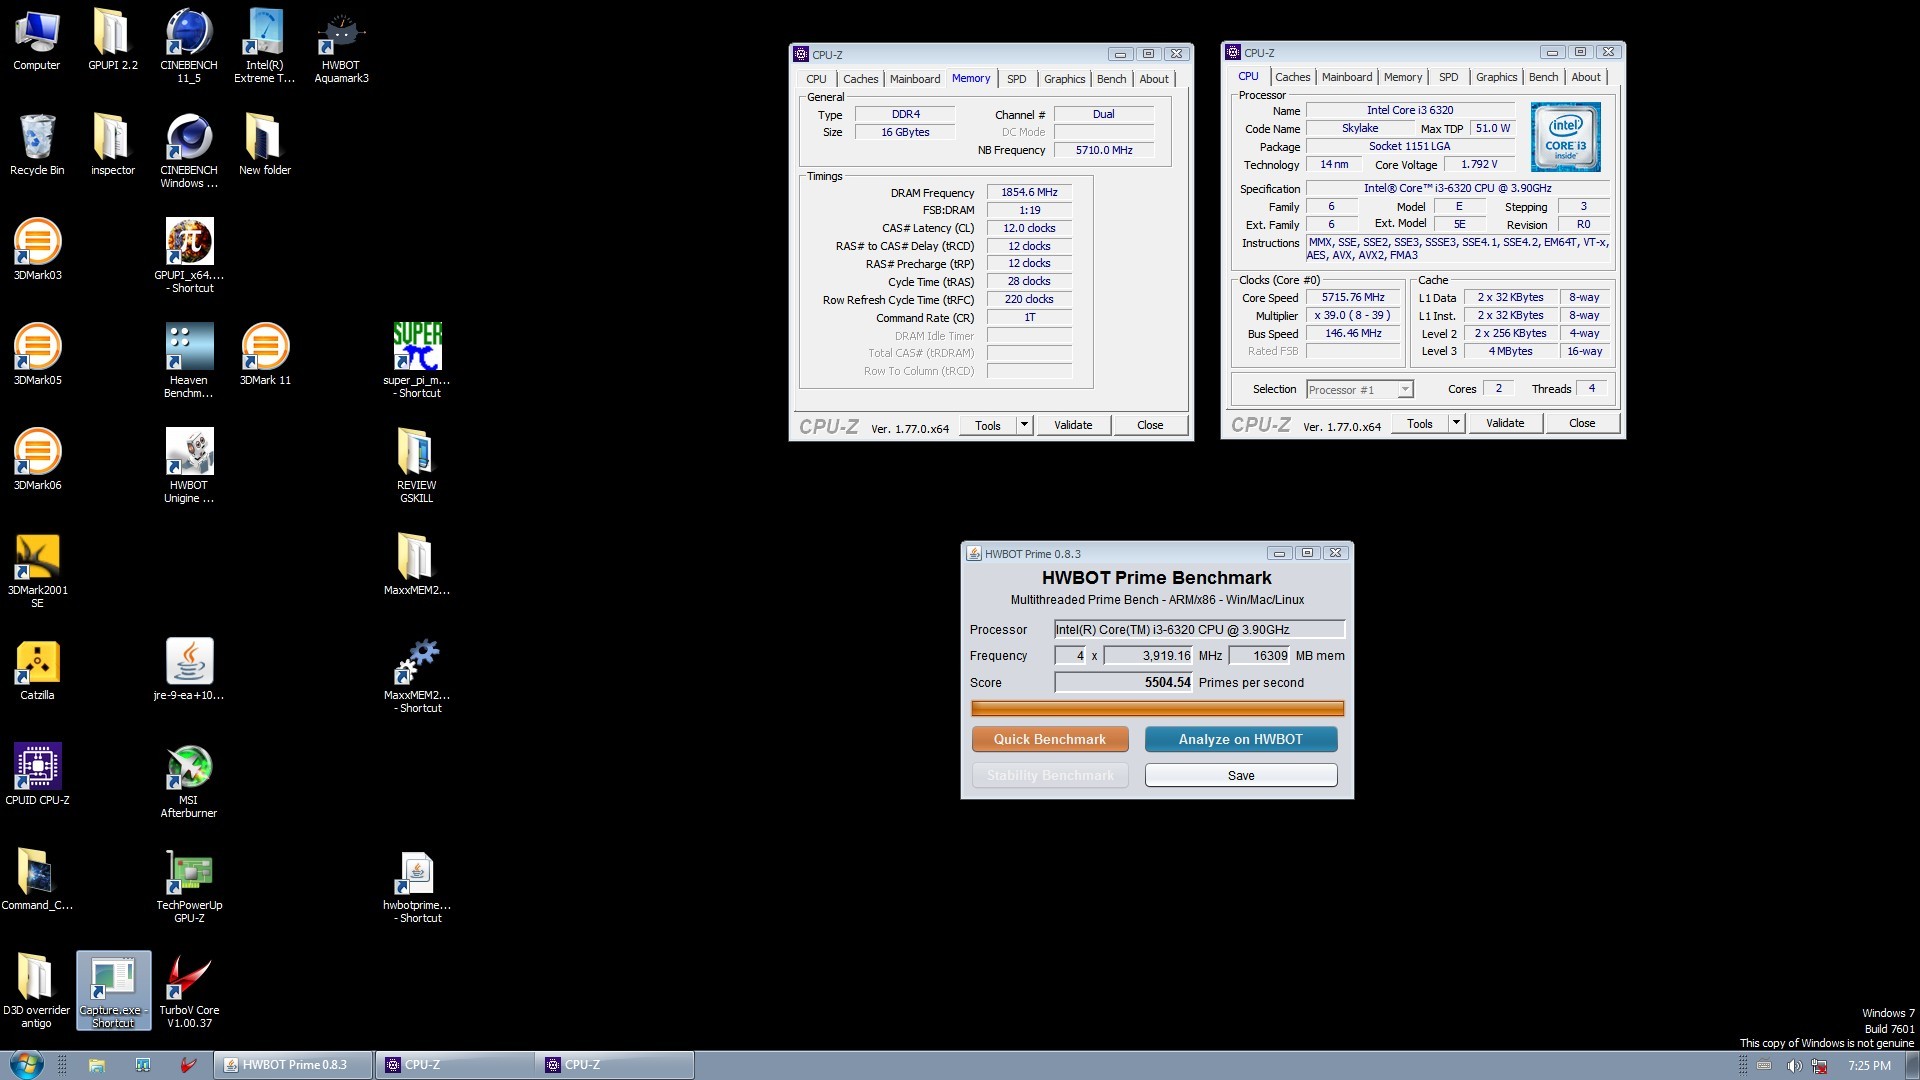The width and height of the screenshot is (1920, 1080).
Task: Click the Intel Core i3 inside logo
Action: (1565, 137)
